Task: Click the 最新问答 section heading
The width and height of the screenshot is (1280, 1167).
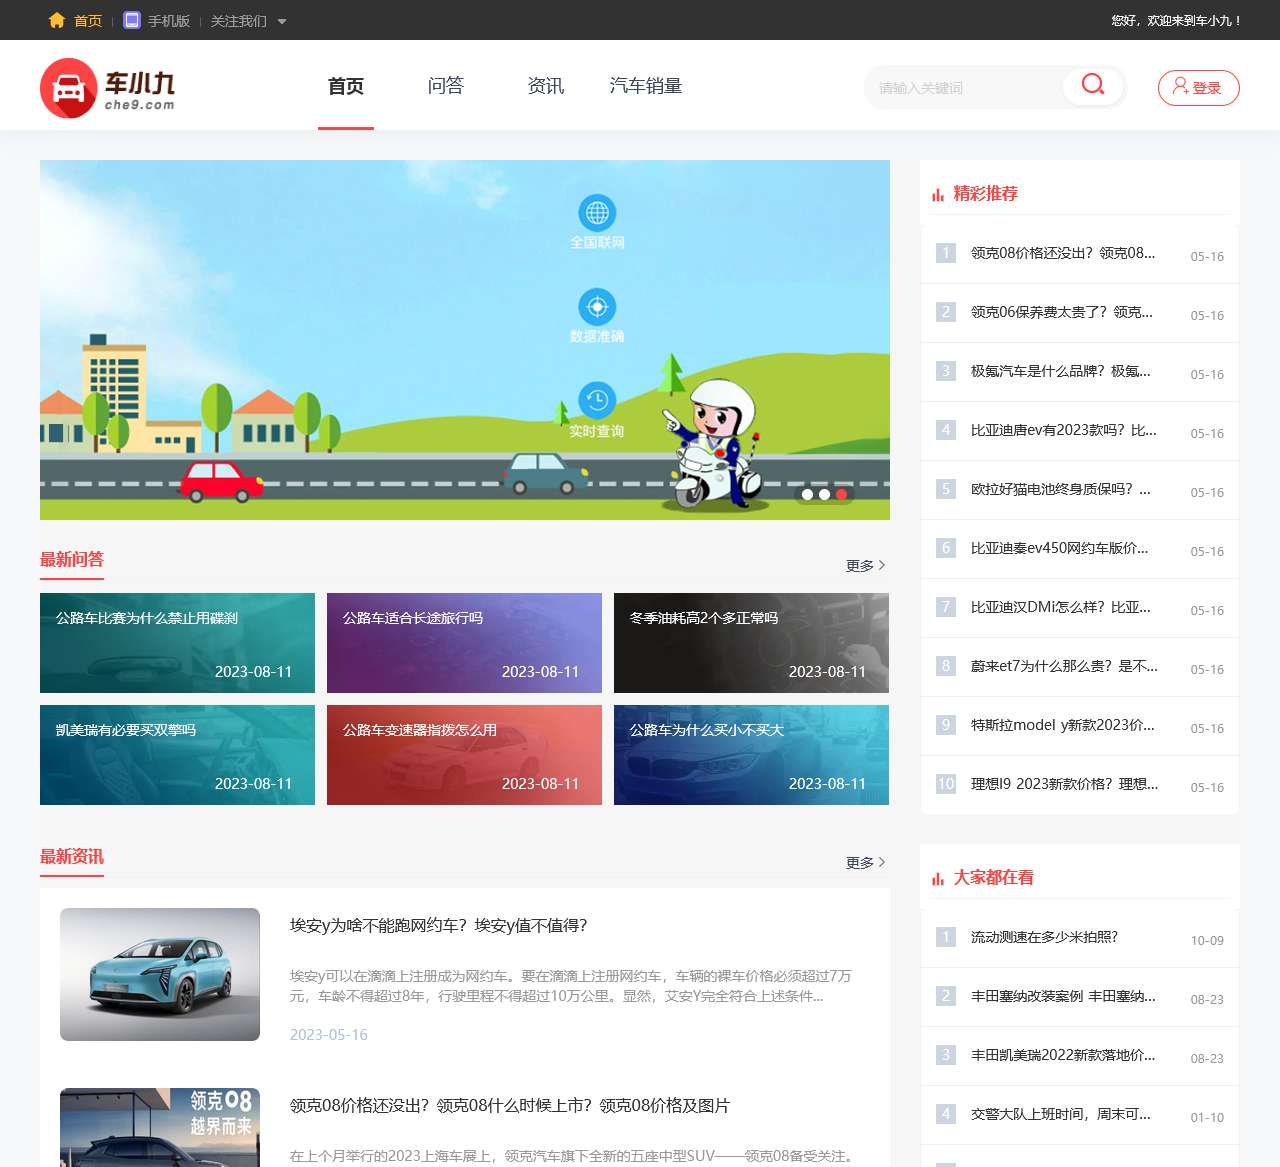Action: click(72, 560)
